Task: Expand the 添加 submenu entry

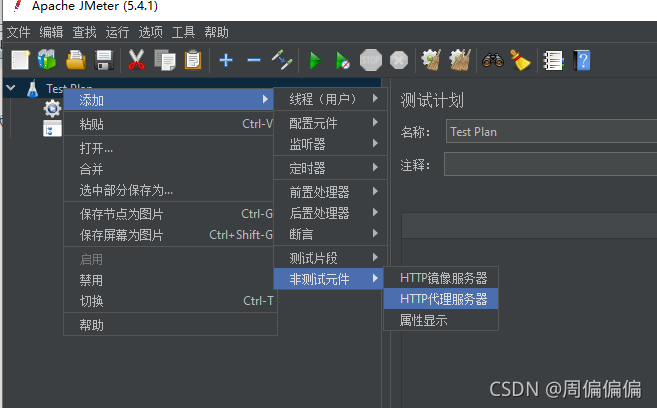Action: pos(168,100)
